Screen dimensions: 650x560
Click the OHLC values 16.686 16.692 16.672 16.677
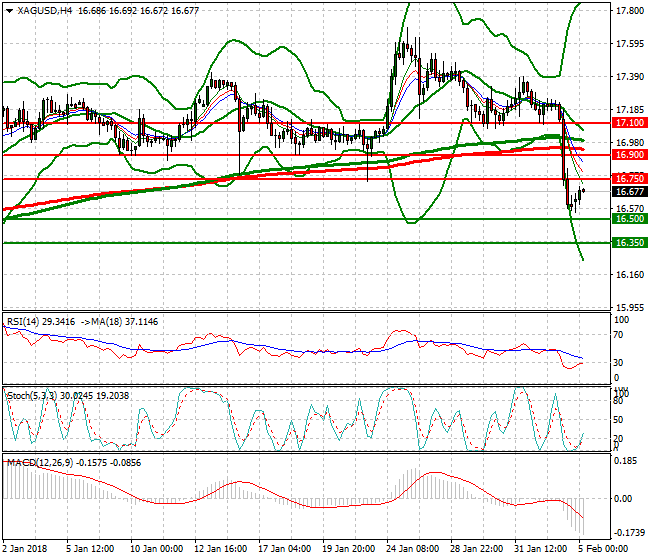pos(138,11)
